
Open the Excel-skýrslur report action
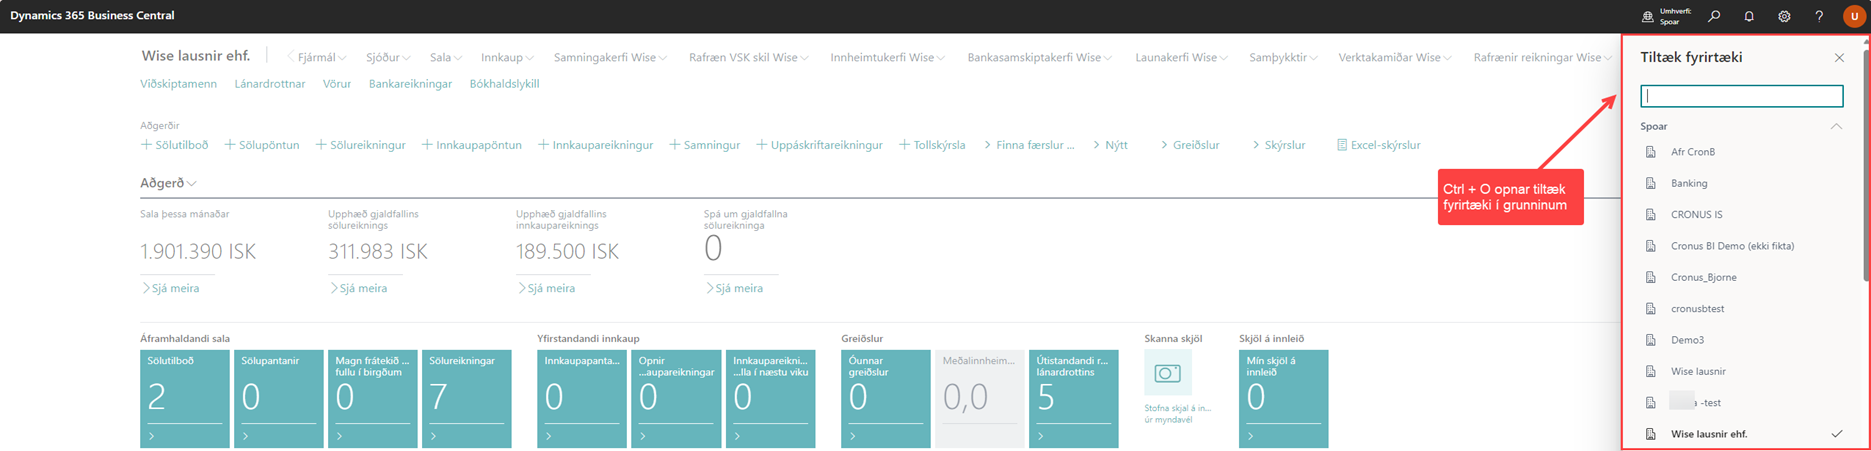(1379, 145)
